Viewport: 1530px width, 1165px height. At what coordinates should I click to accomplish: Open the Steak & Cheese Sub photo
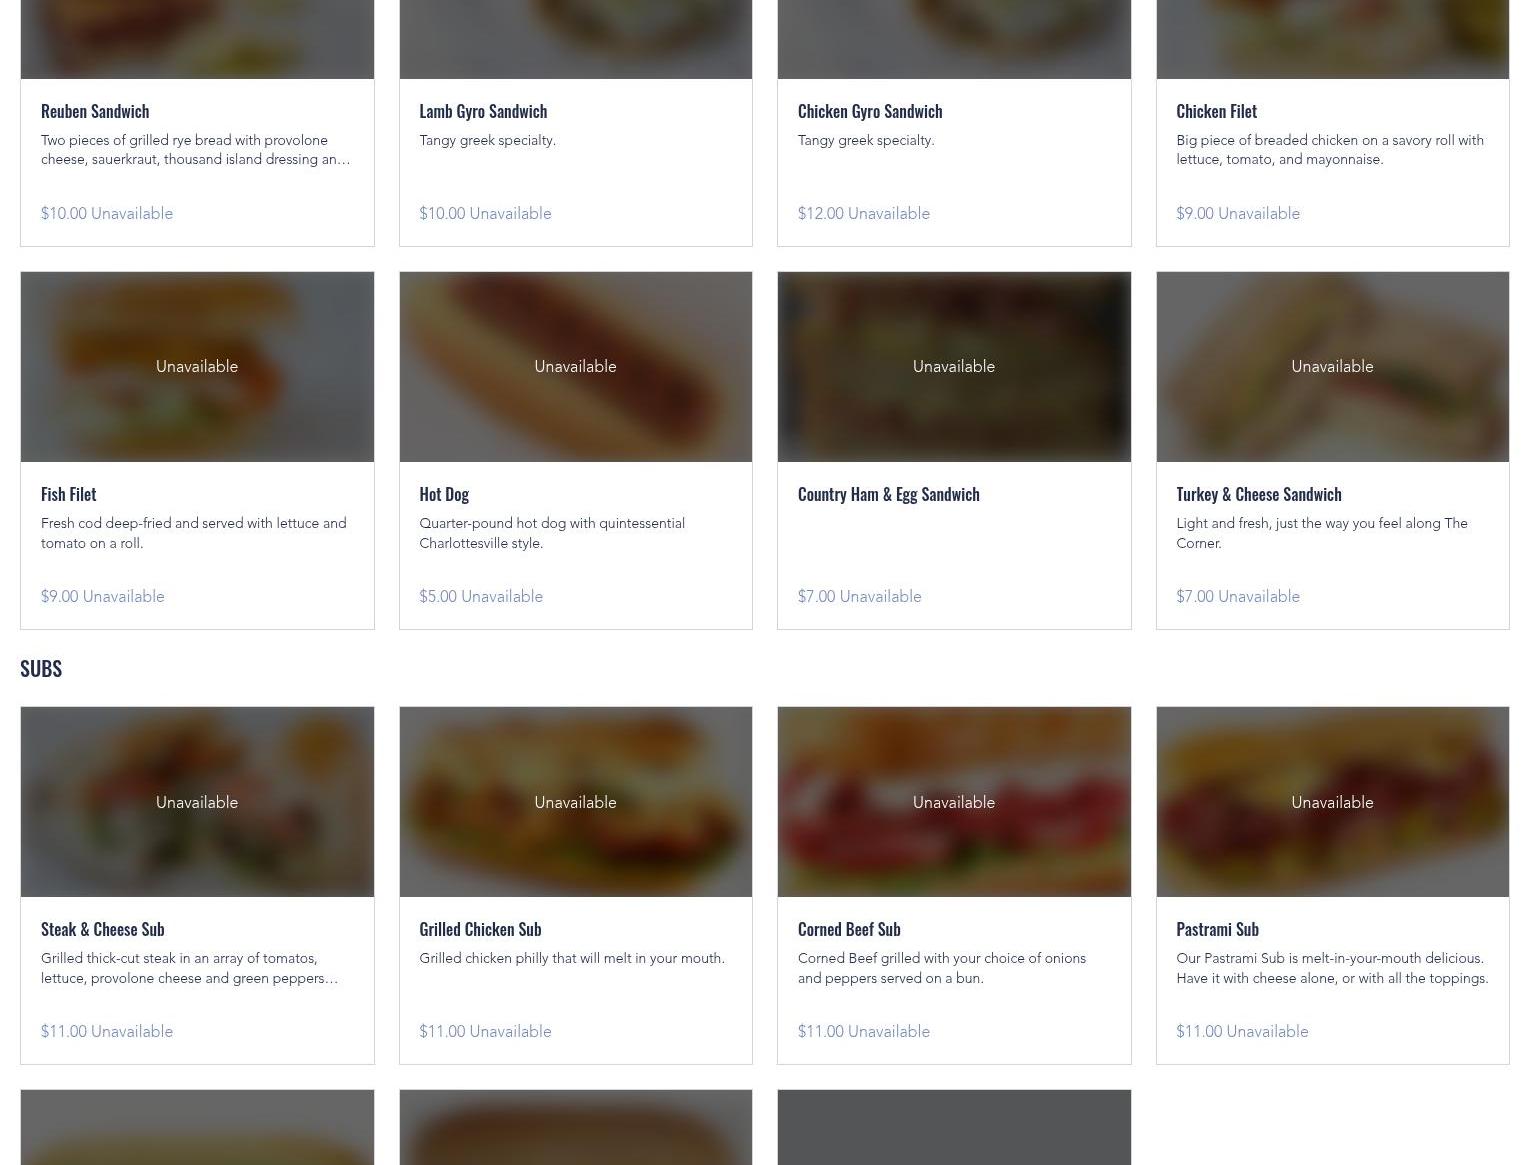[197, 802]
